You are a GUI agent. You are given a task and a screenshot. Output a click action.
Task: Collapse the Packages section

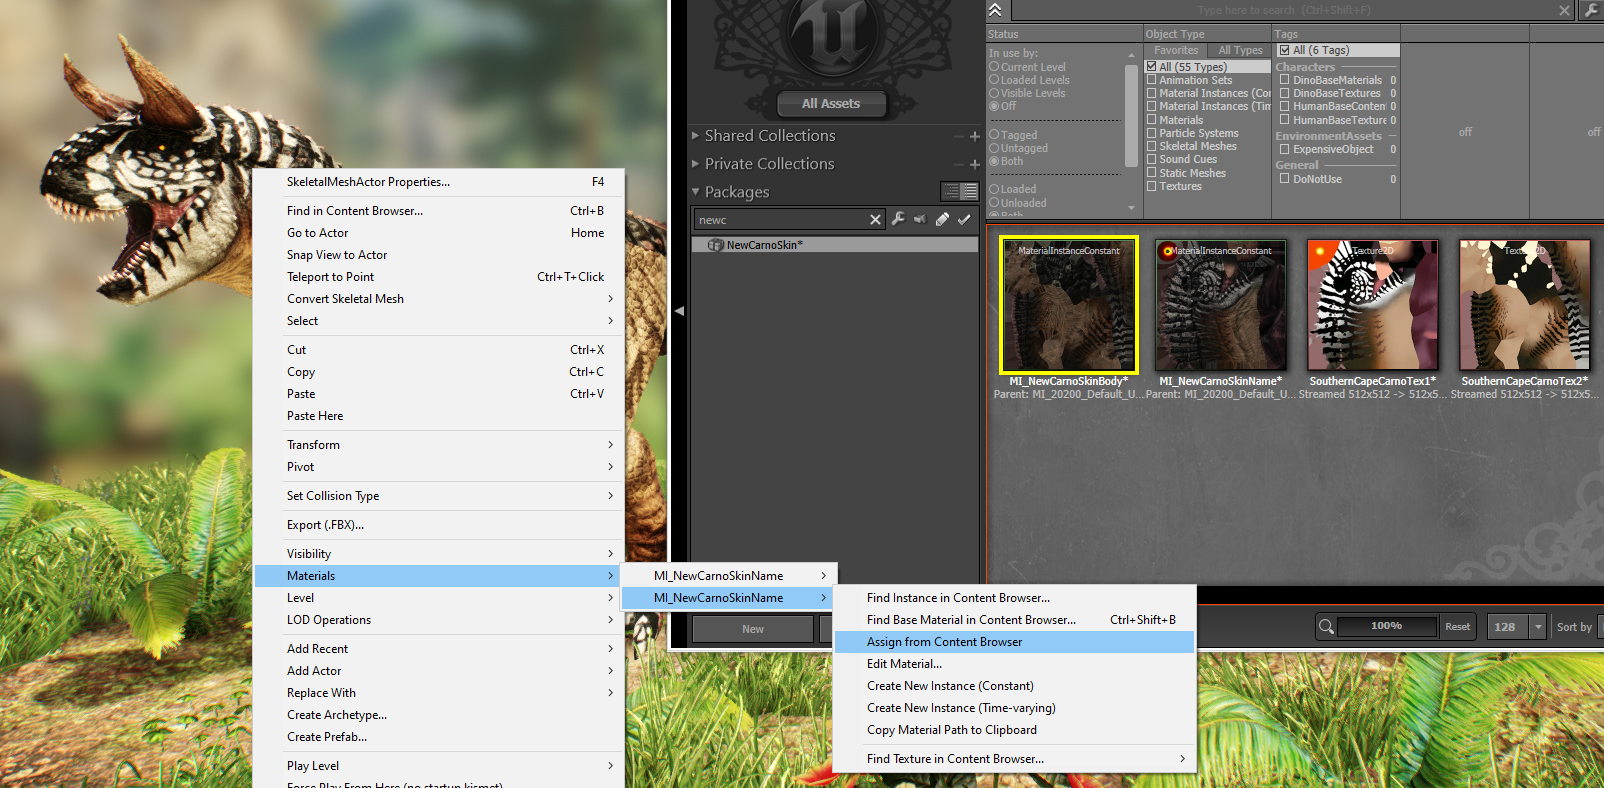pos(696,191)
